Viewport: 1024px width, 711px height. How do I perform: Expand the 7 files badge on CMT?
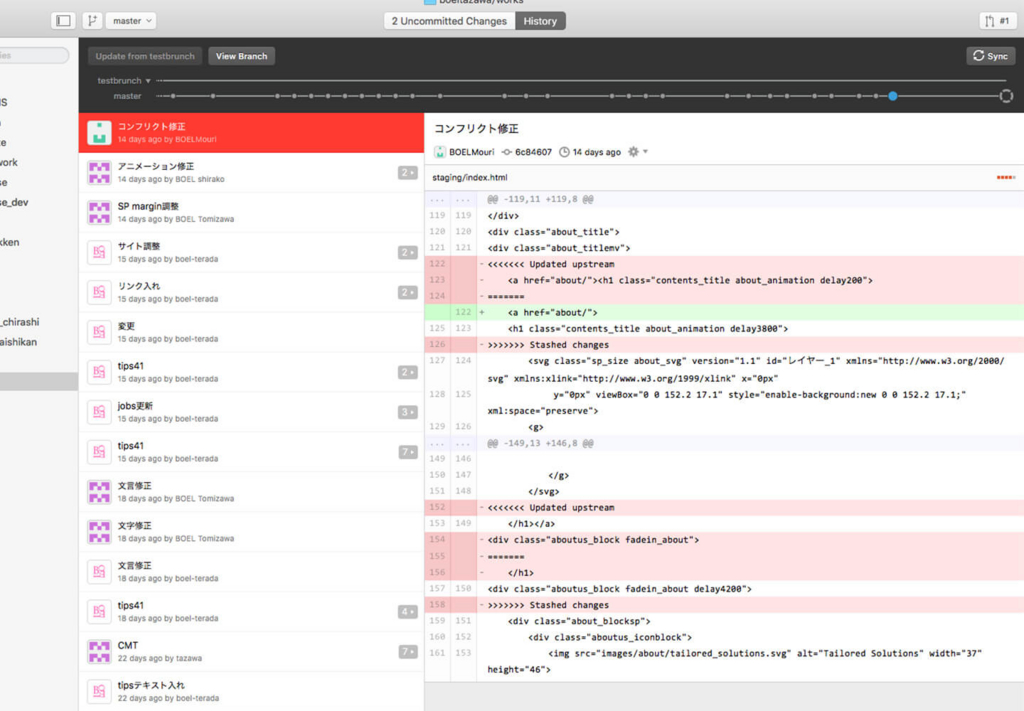pyautogui.click(x=408, y=652)
